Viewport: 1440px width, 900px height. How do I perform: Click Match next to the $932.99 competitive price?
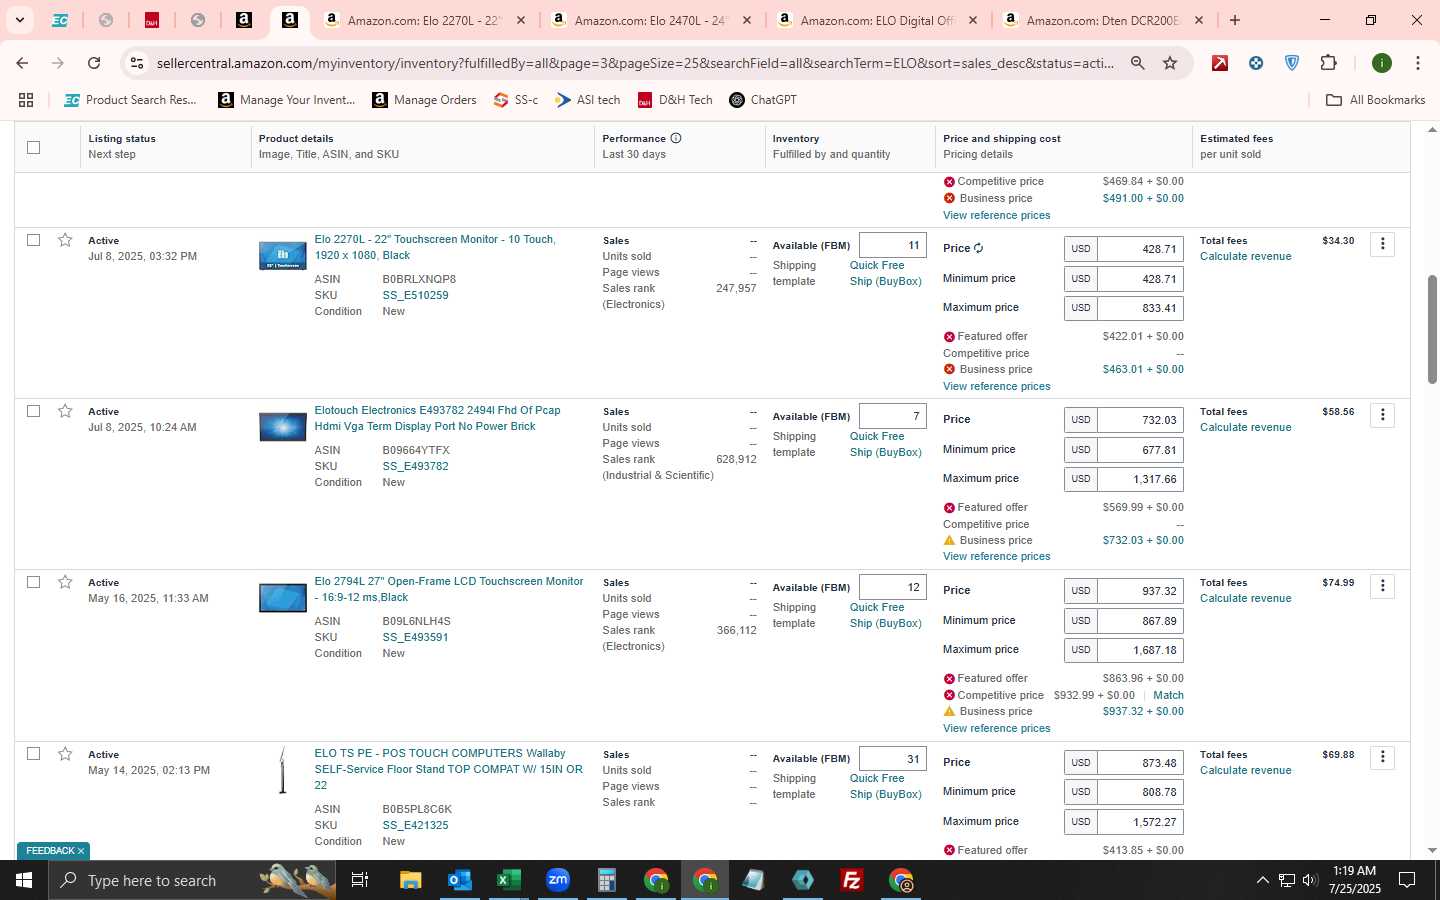click(x=1168, y=695)
